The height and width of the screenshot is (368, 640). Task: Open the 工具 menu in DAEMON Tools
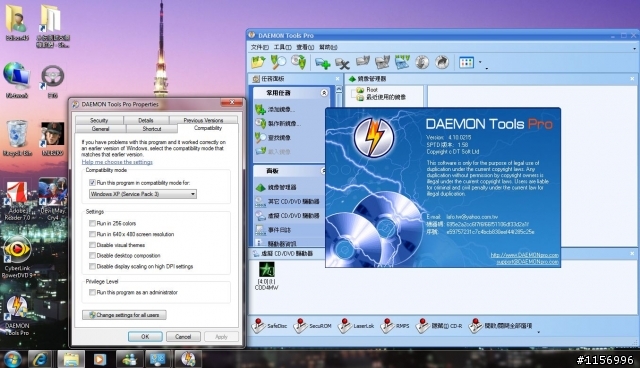(x=282, y=47)
